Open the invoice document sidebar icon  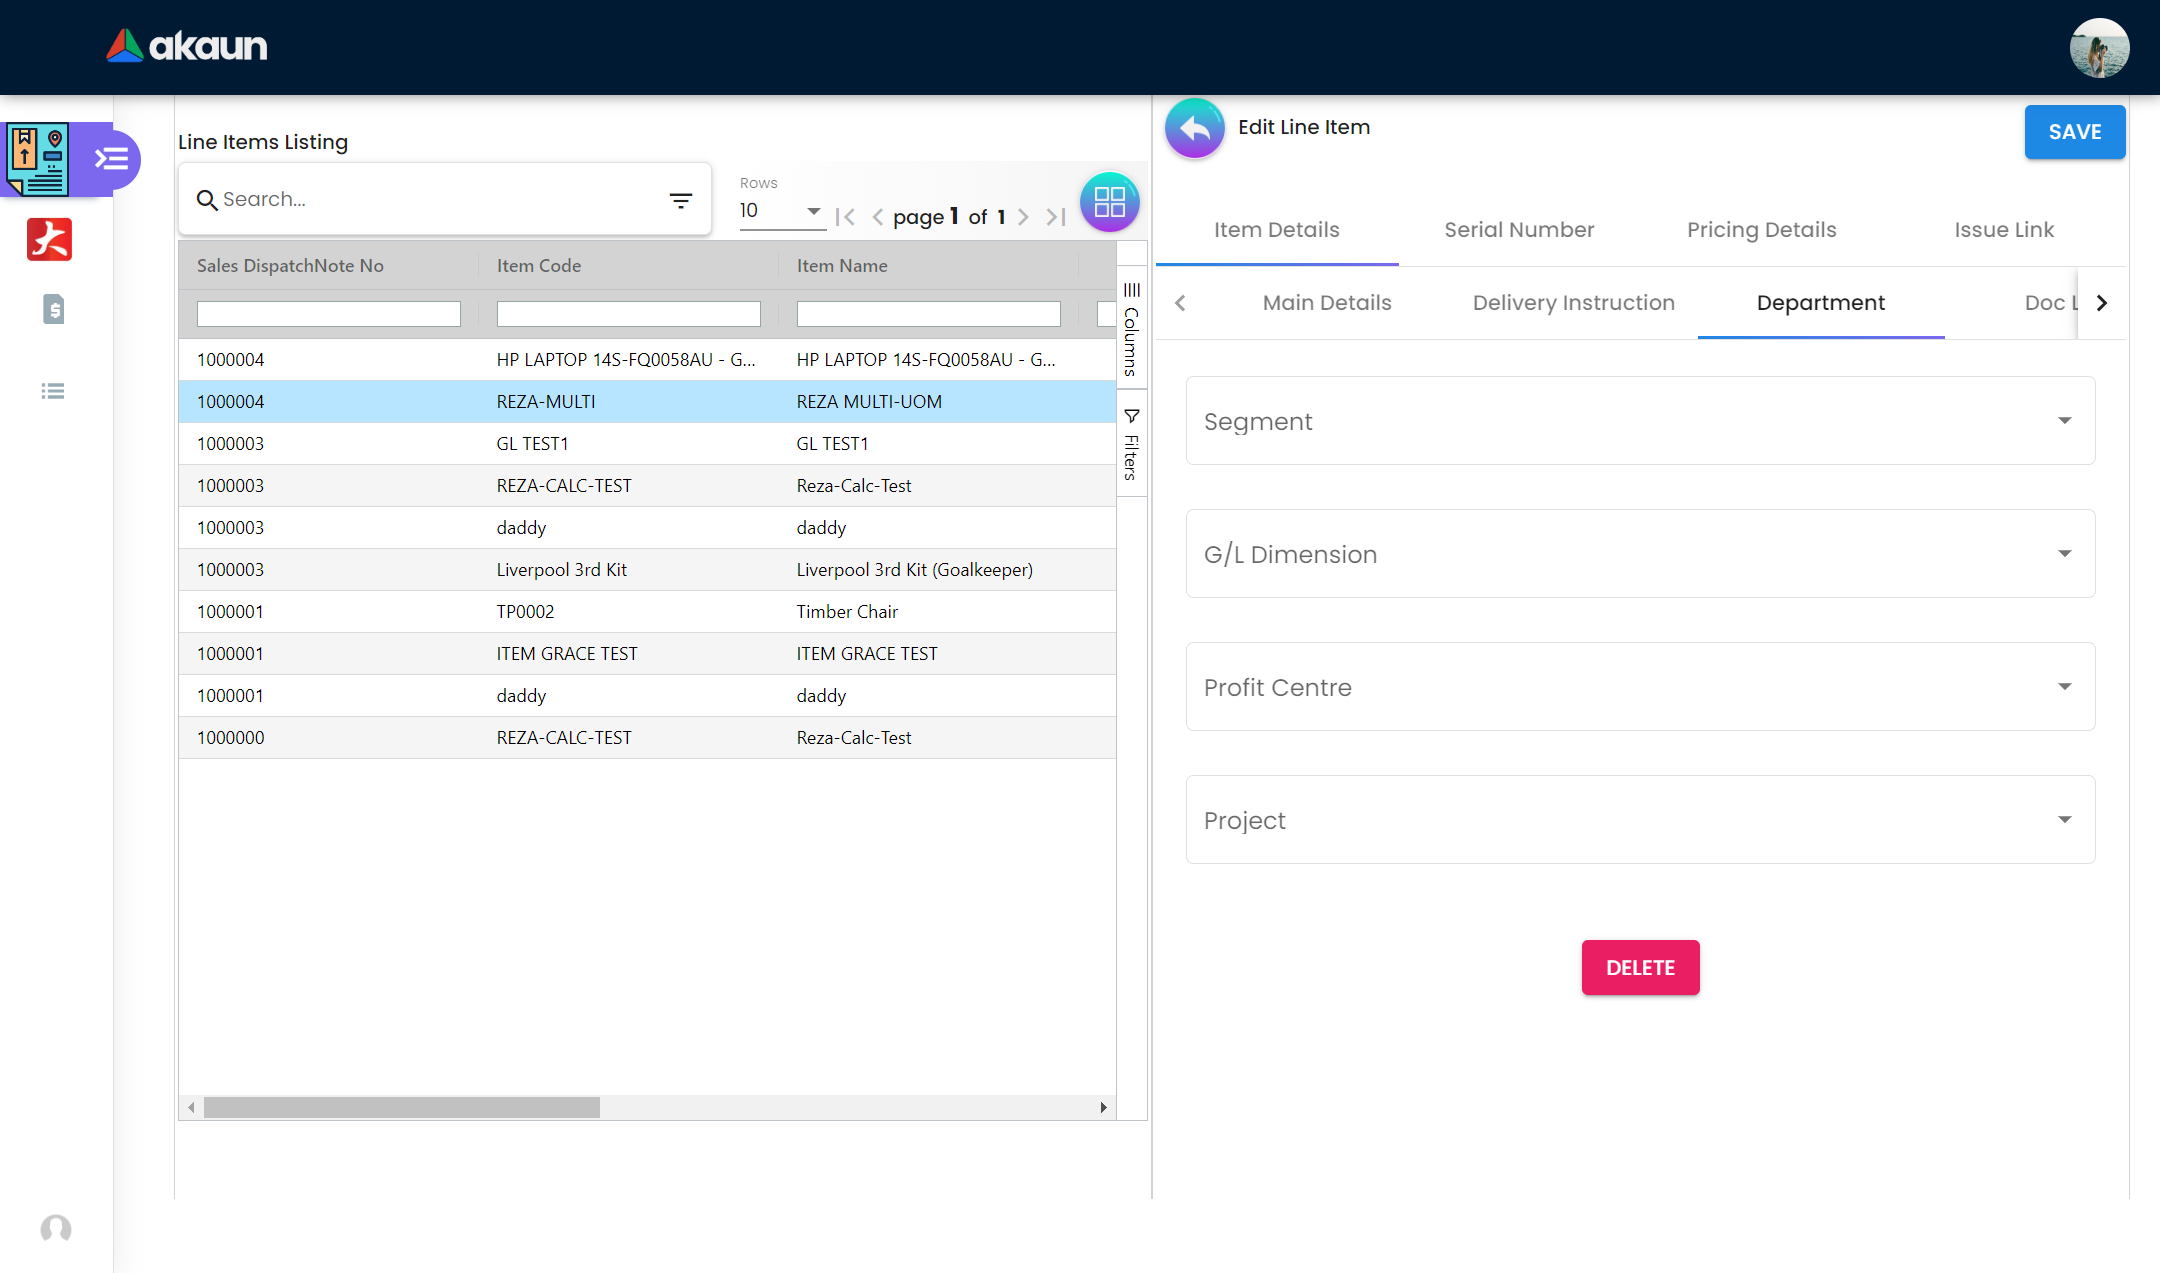point(54,309)
